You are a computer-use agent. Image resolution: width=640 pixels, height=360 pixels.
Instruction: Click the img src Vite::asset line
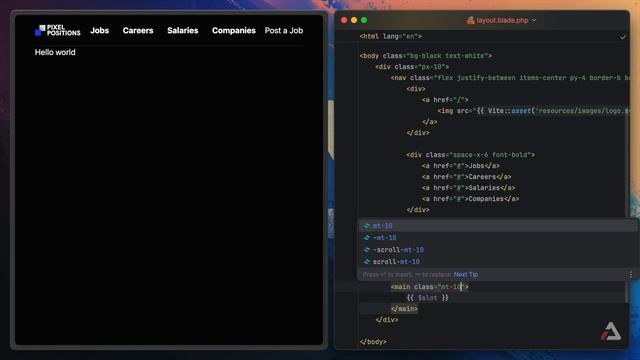click(533, 111)
